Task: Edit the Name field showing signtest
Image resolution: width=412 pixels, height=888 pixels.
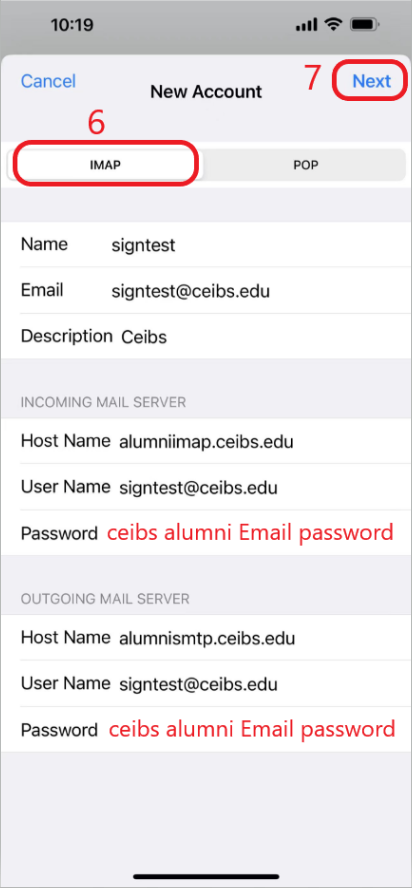Action: (x=206, y=245)
